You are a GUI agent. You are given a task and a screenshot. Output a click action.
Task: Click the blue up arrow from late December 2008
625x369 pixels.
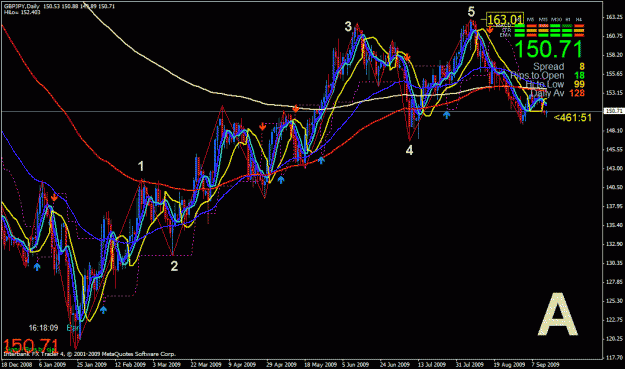coord(37,267)
